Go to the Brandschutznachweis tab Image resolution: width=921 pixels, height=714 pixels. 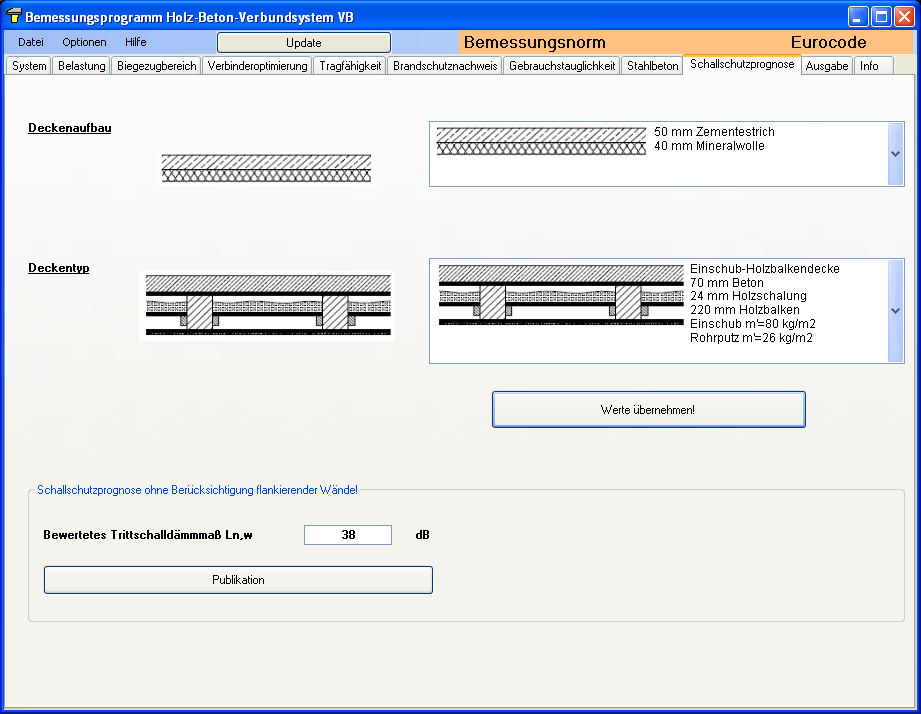(445, 66)
